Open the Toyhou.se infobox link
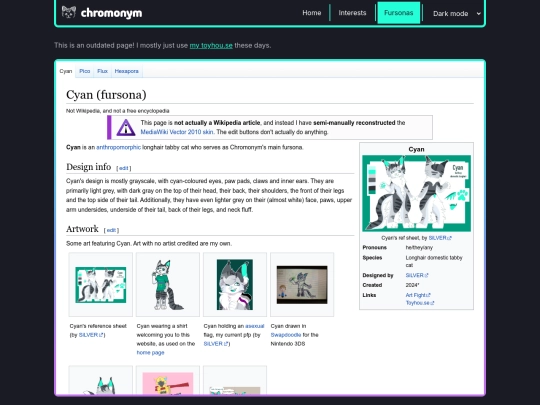This screenshot has height=405, width=540. pos(420,303)
